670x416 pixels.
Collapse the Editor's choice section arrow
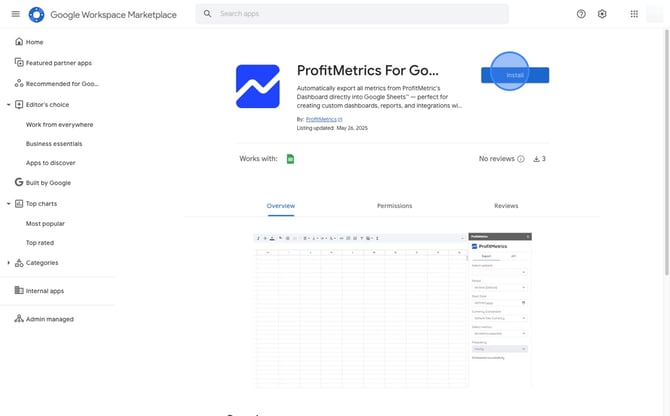tap(8, 105)
